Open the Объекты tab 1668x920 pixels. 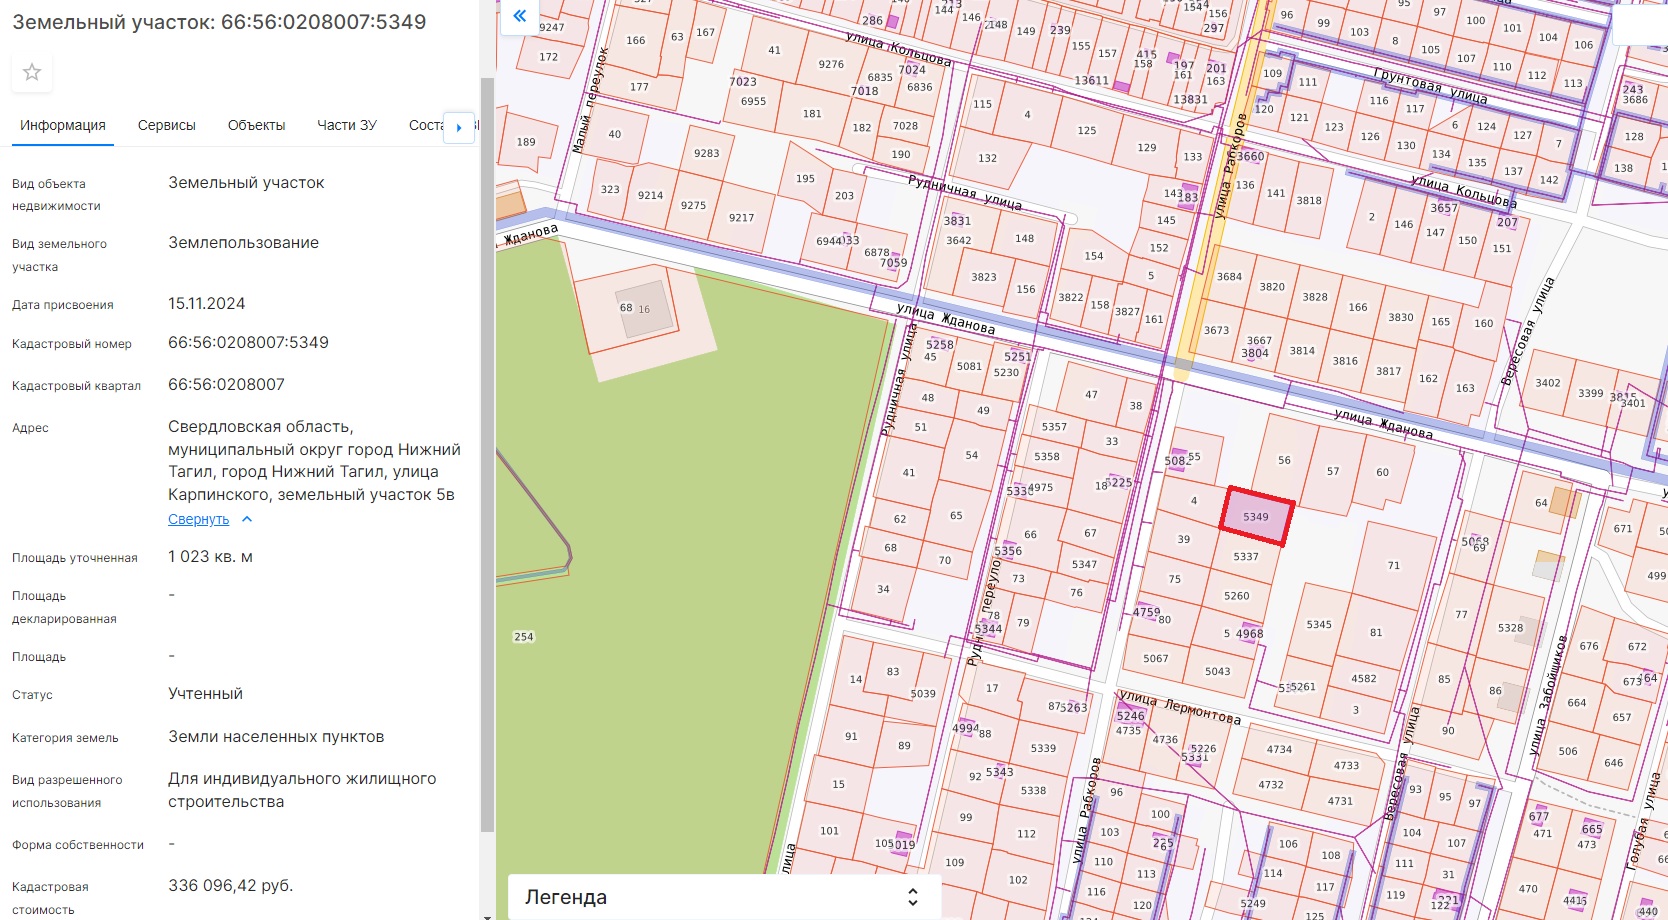click(256, 125)
